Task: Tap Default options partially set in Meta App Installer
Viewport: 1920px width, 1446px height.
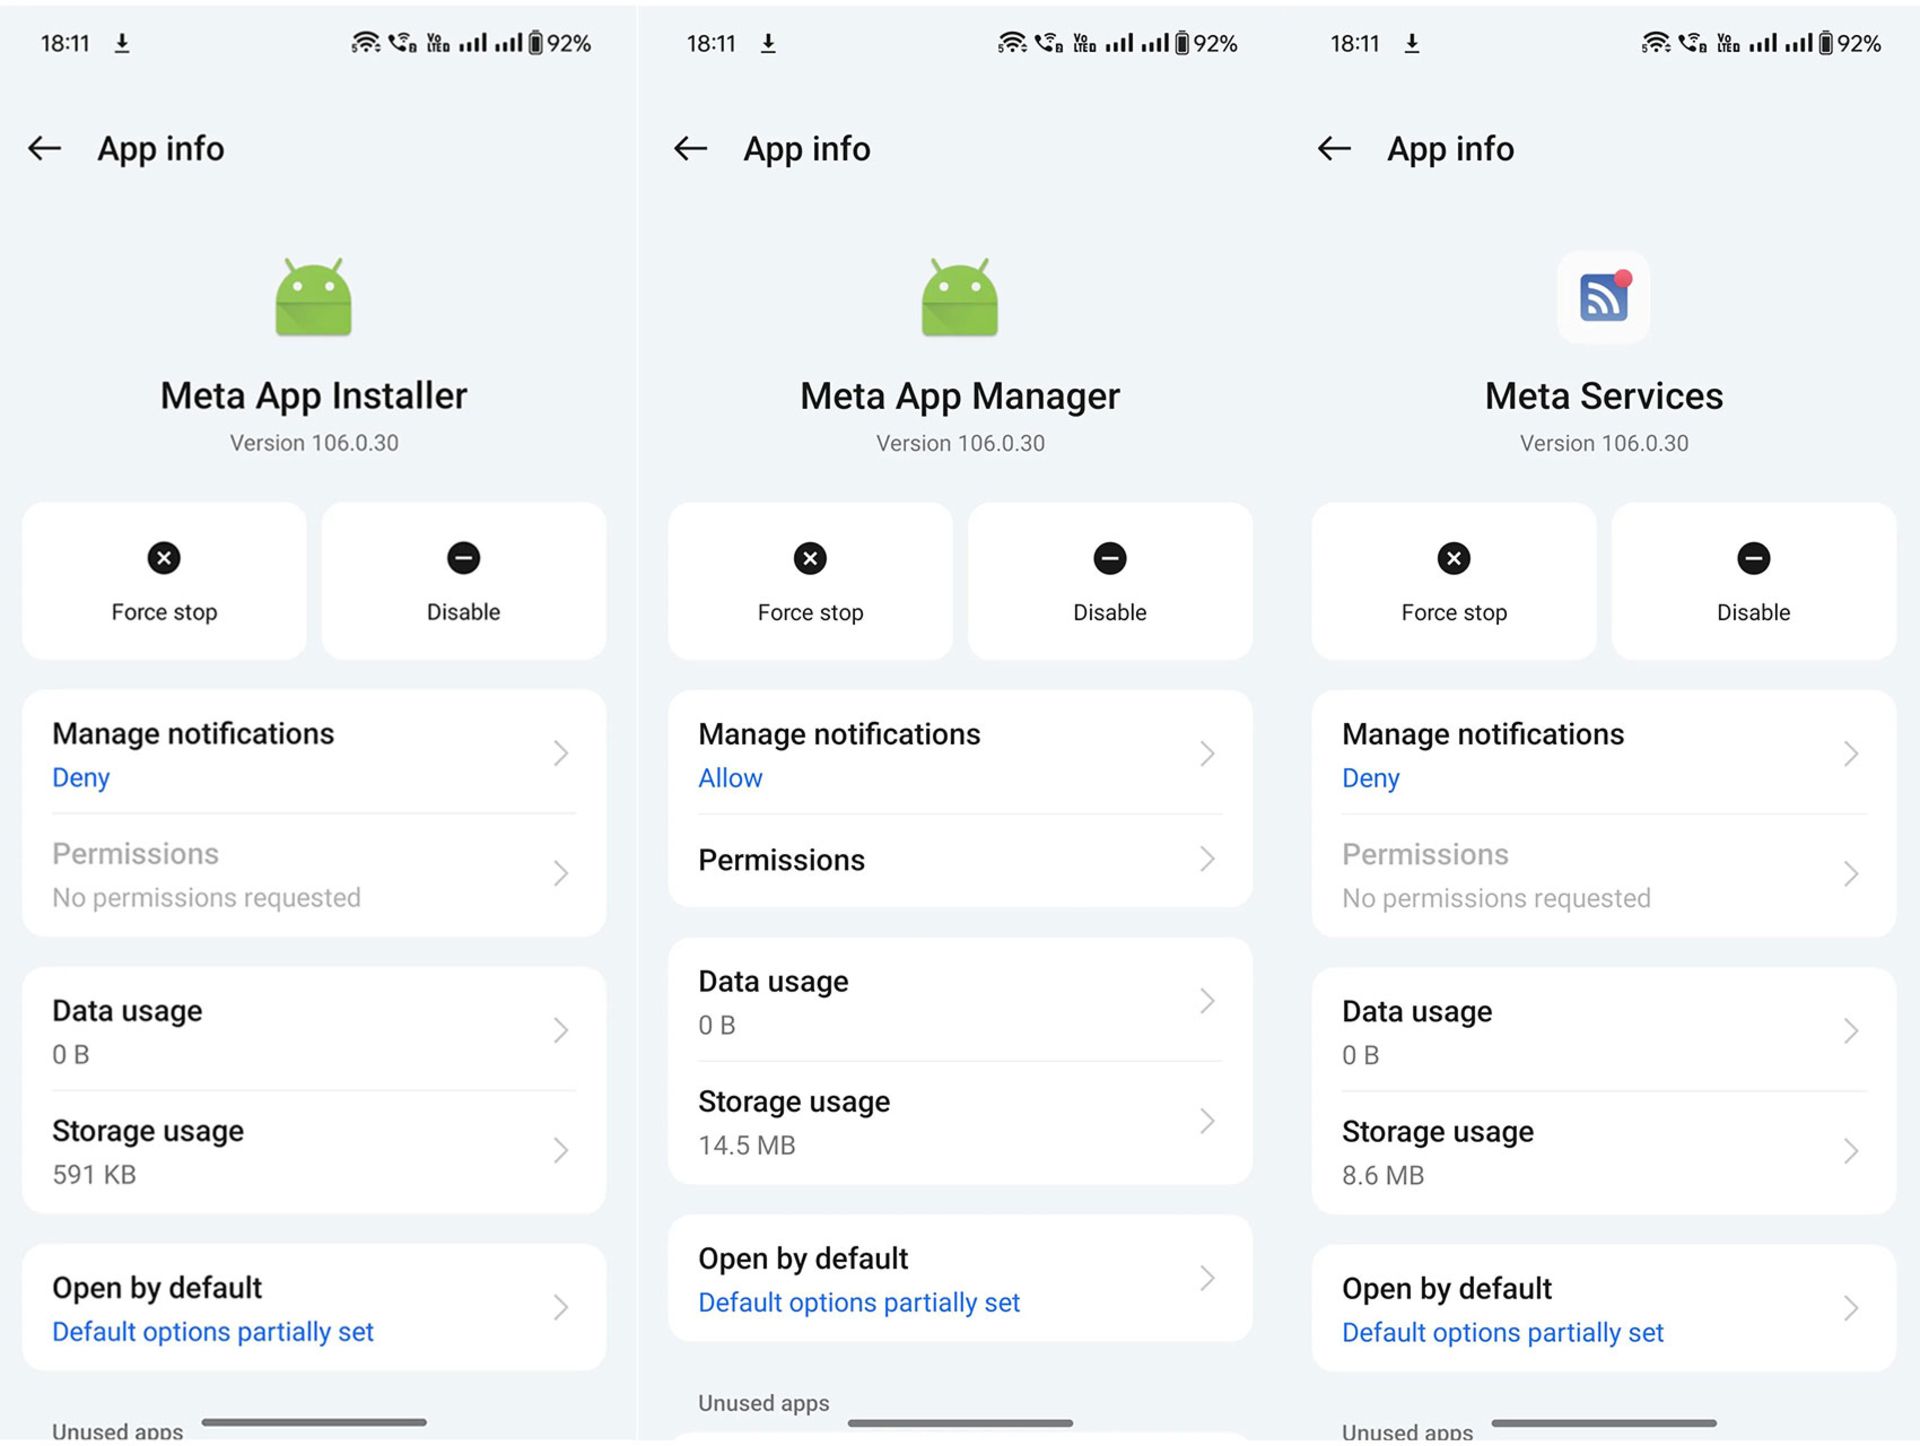Action: click(213, 1332)
